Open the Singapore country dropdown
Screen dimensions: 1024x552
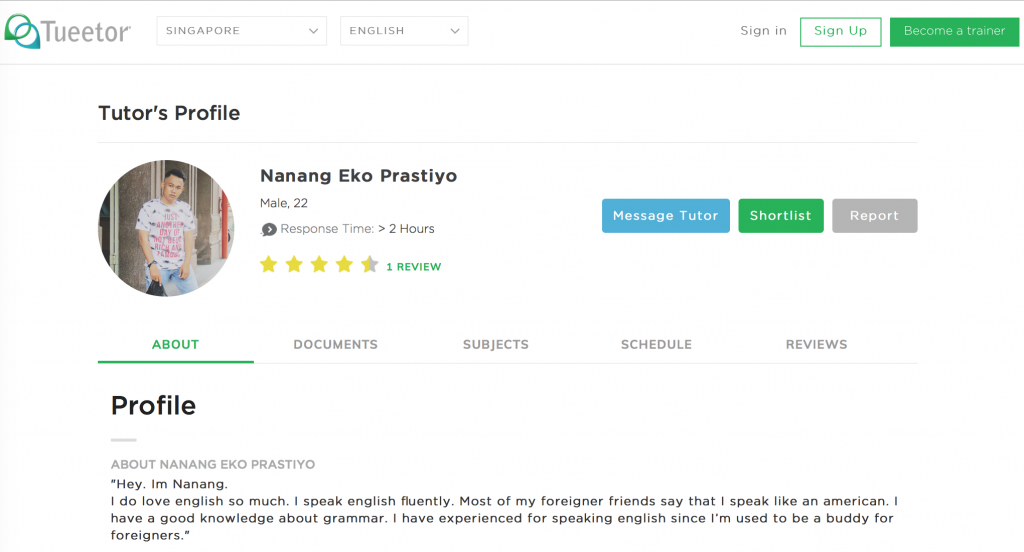pos(242,31)
